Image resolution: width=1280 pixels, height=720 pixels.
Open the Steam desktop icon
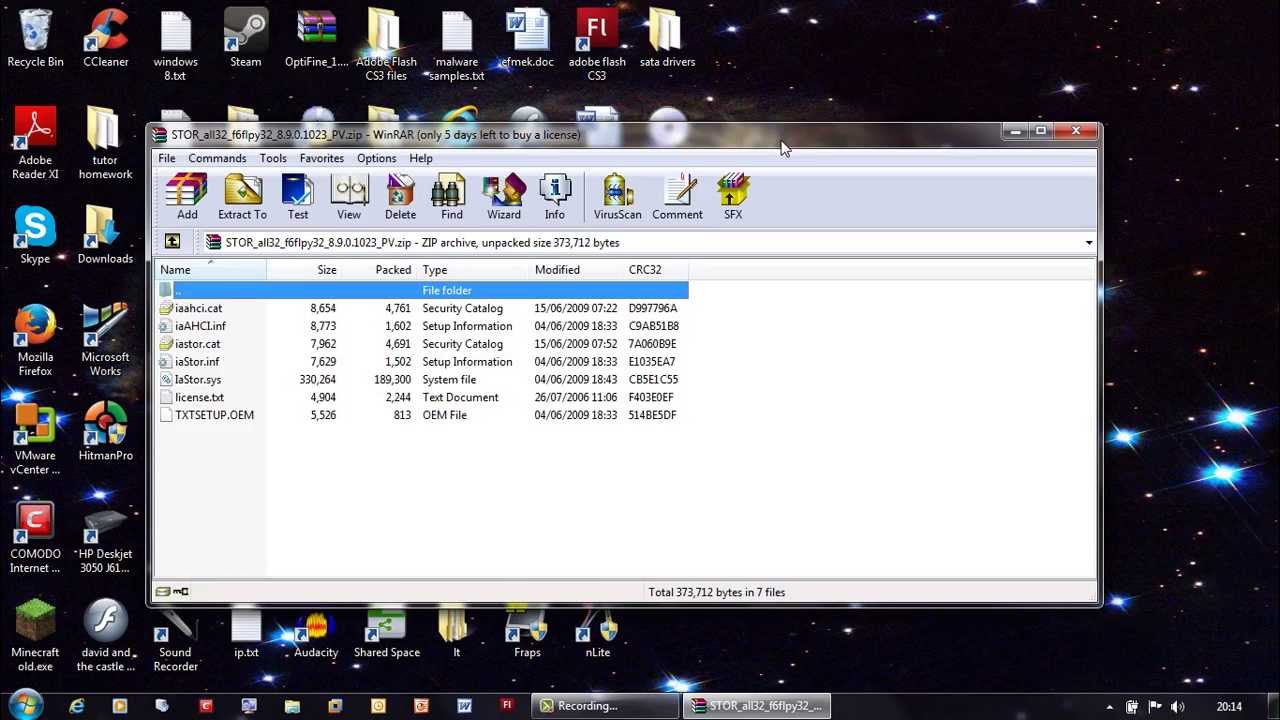(246, 39)
